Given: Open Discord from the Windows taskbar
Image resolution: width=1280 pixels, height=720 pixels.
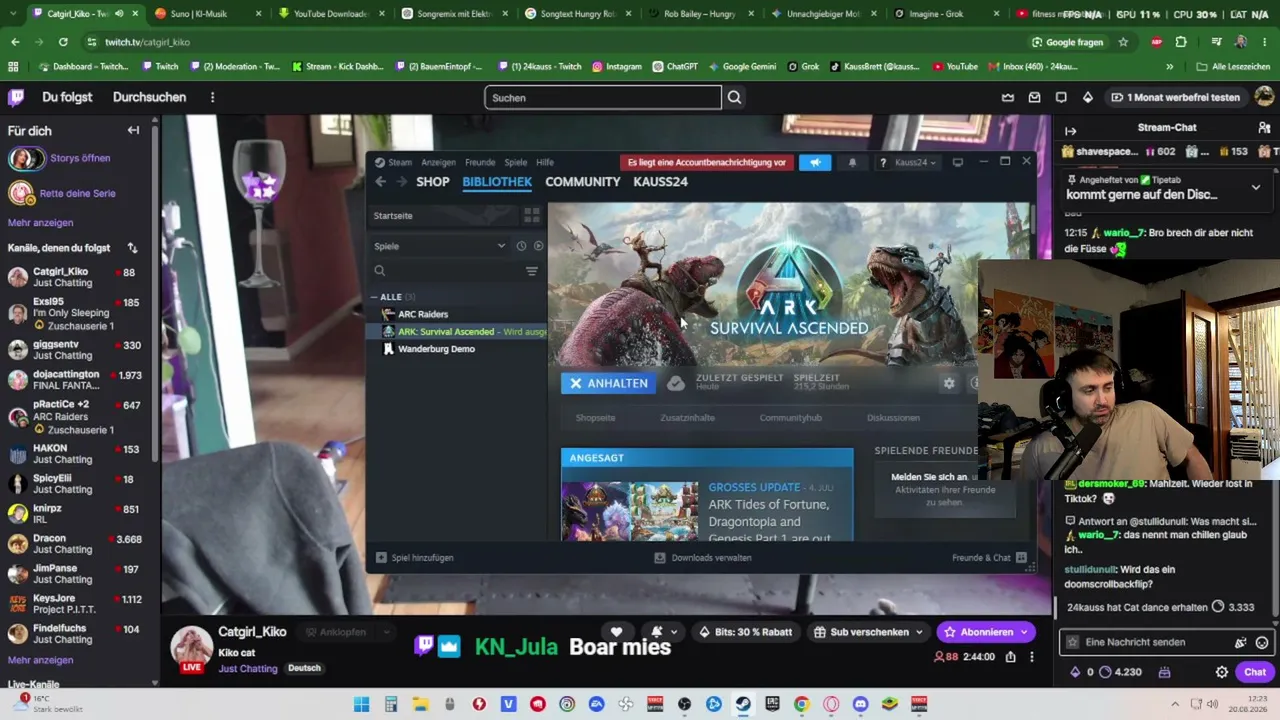Looking at the screenshot, I should [860, 704].
